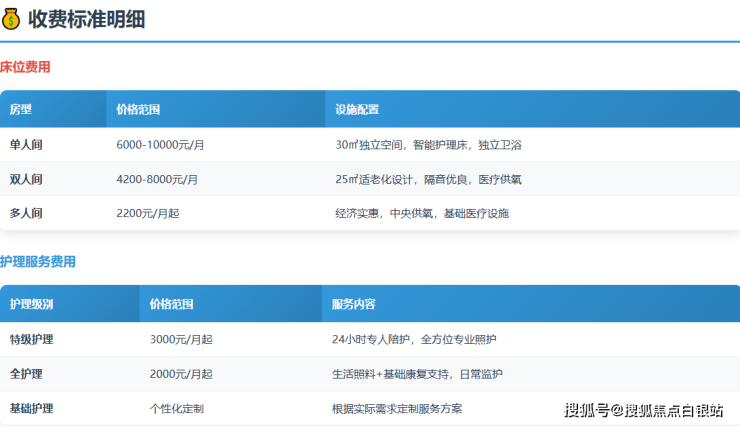Click the 收费标准明细 page title
Screen dimensions: 740x426
(x=86, y=19)
